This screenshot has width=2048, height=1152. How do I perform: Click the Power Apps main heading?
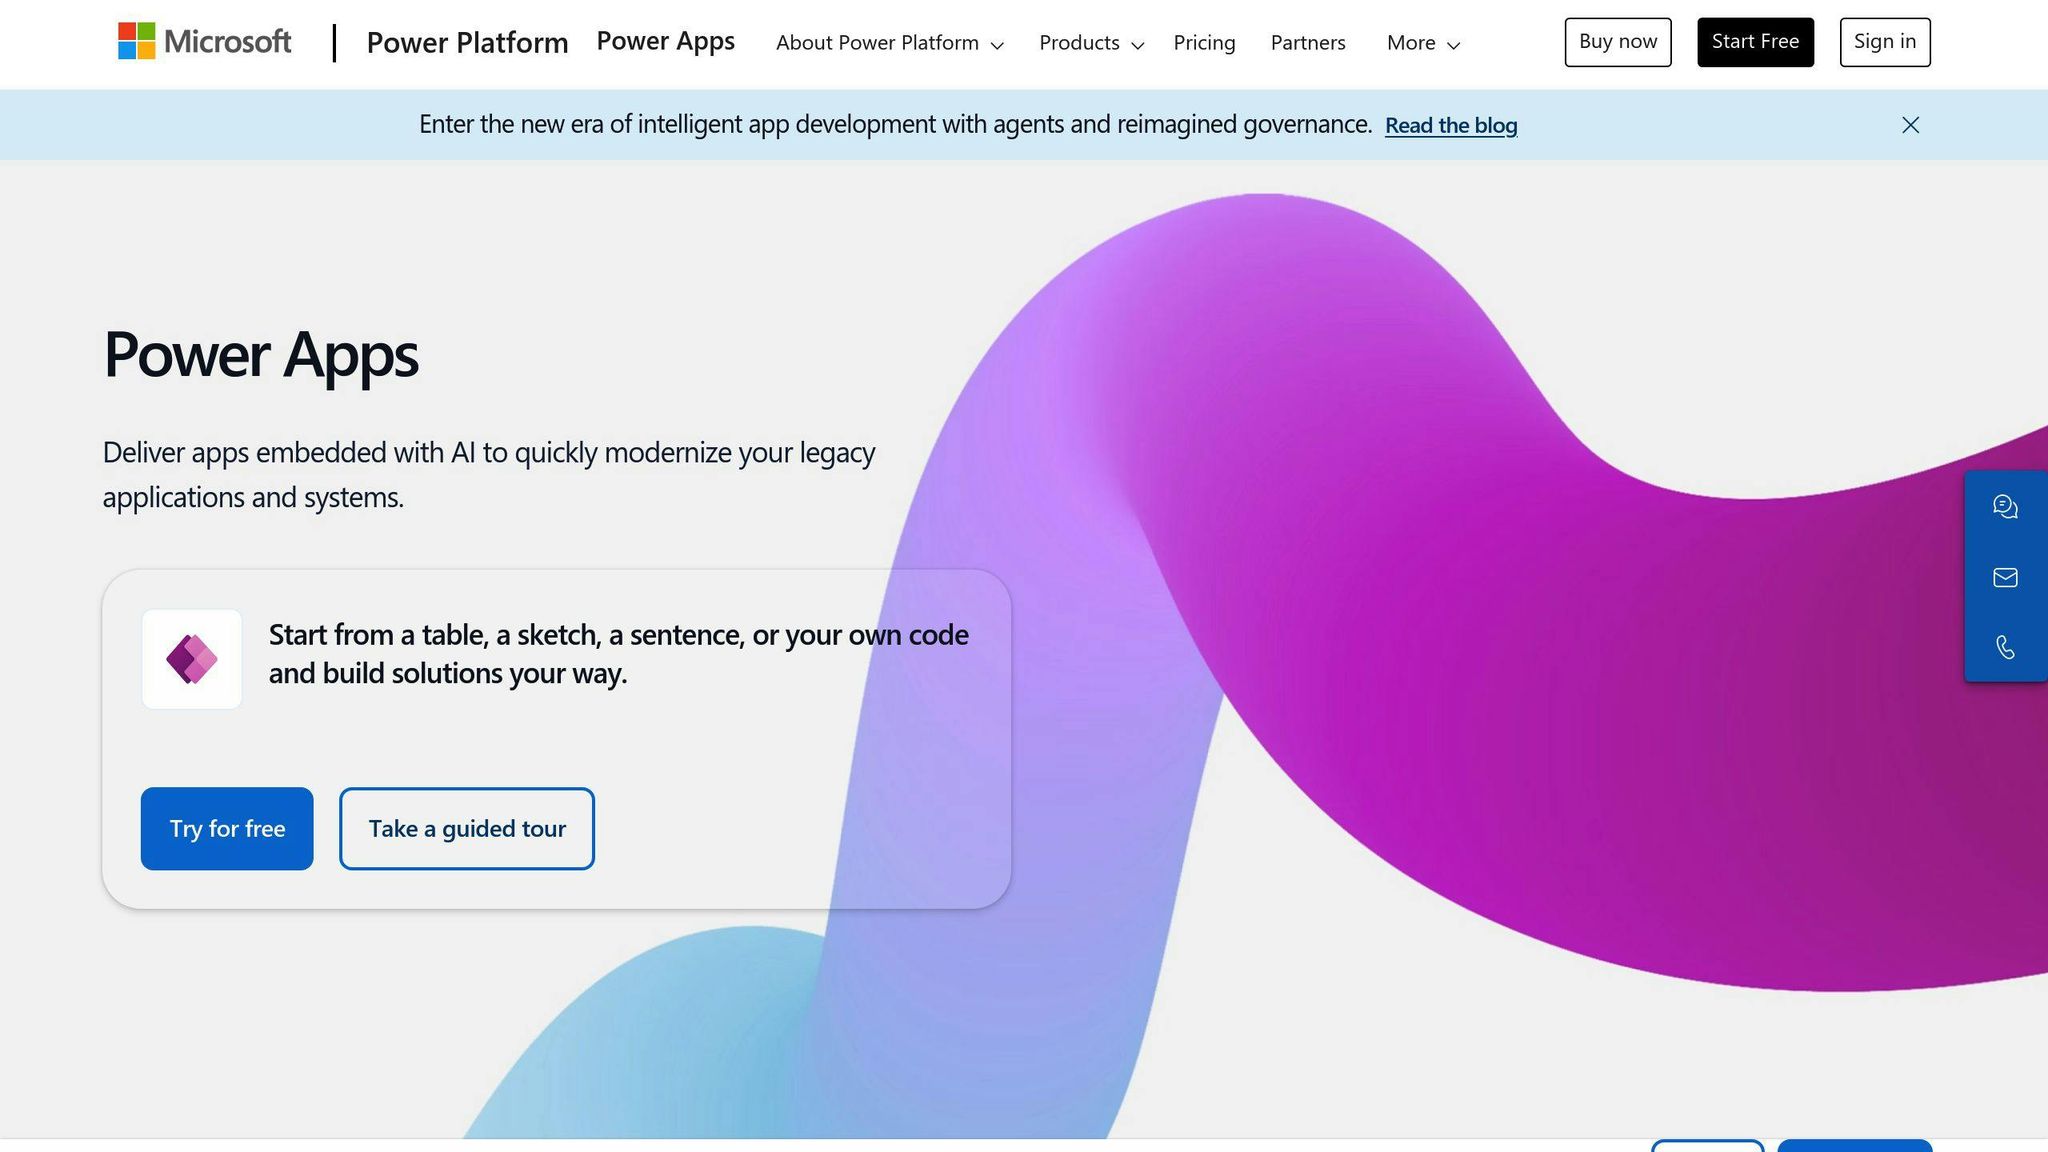261,354
